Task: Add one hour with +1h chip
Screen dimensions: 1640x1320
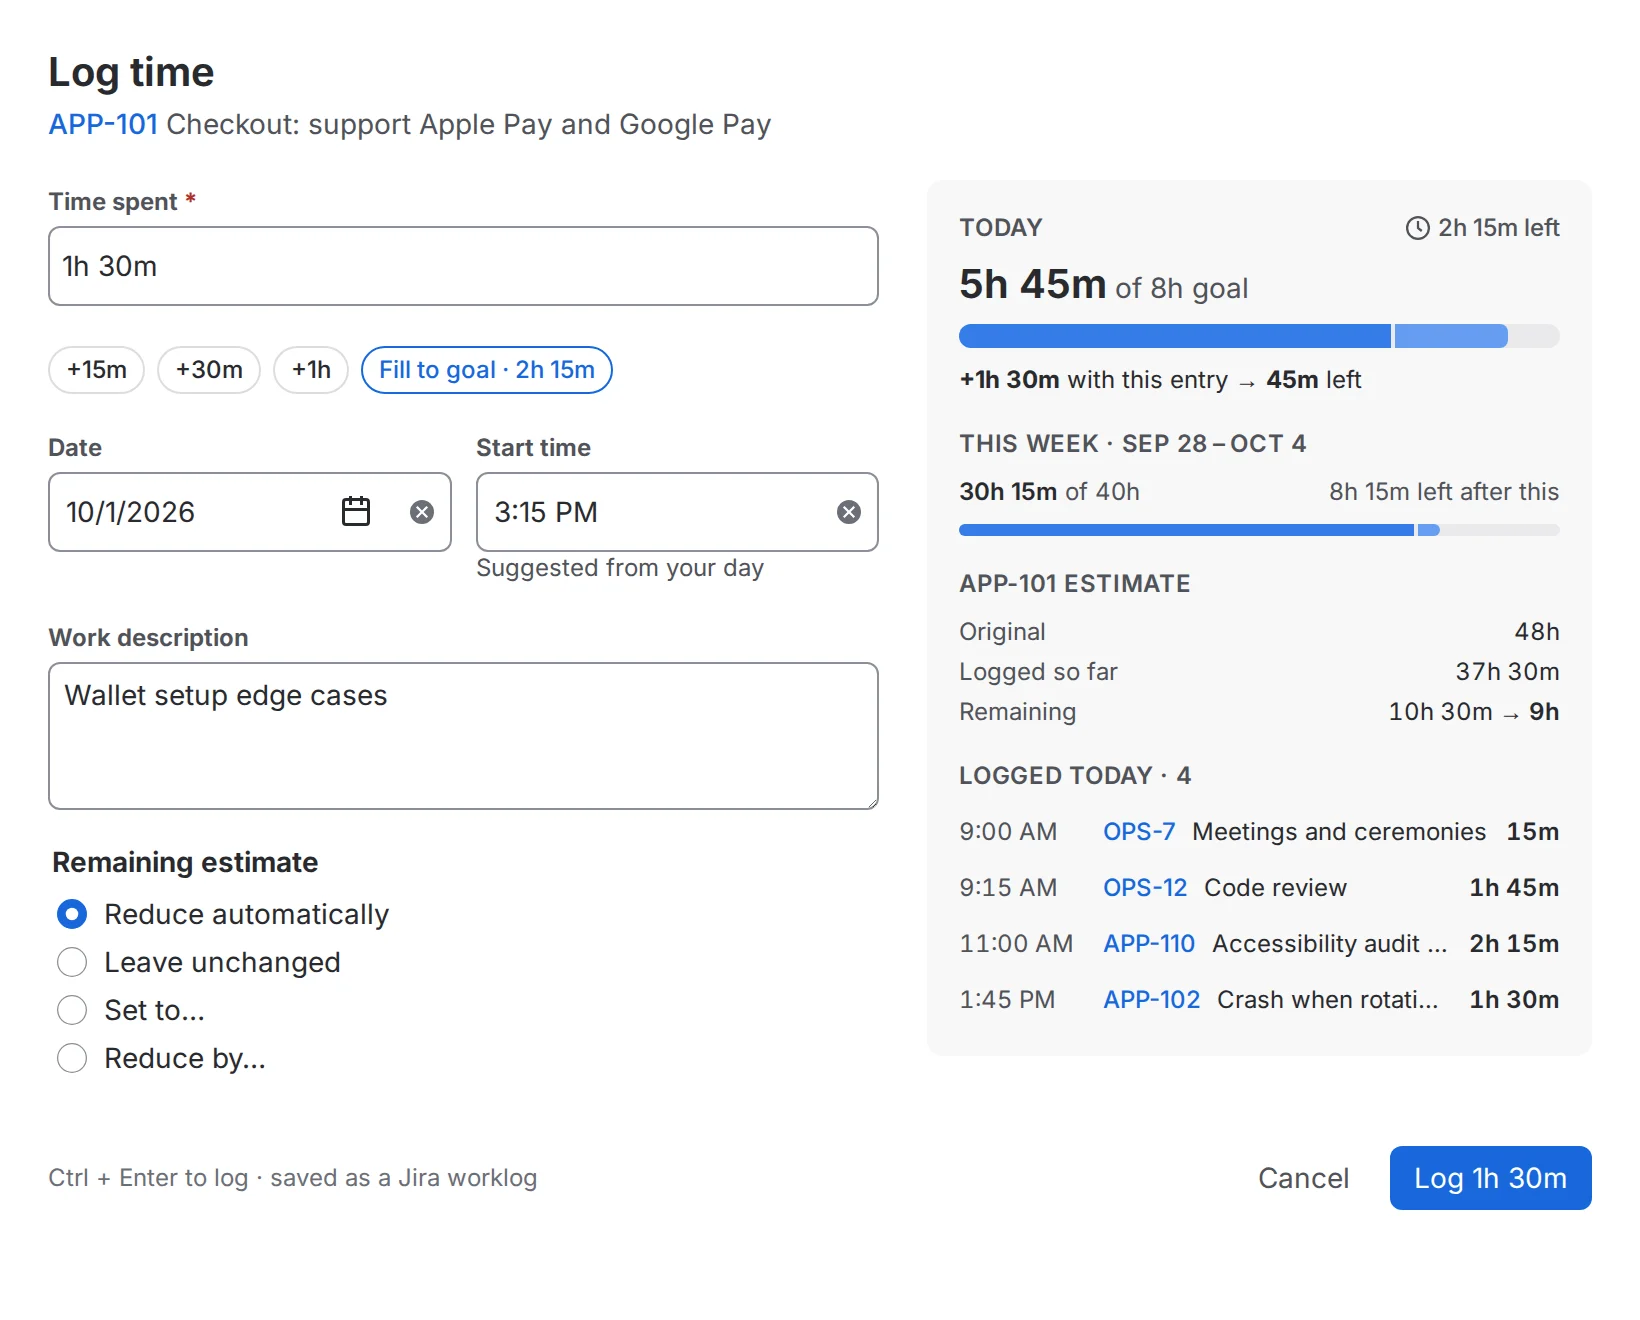Action: [311, 370]
